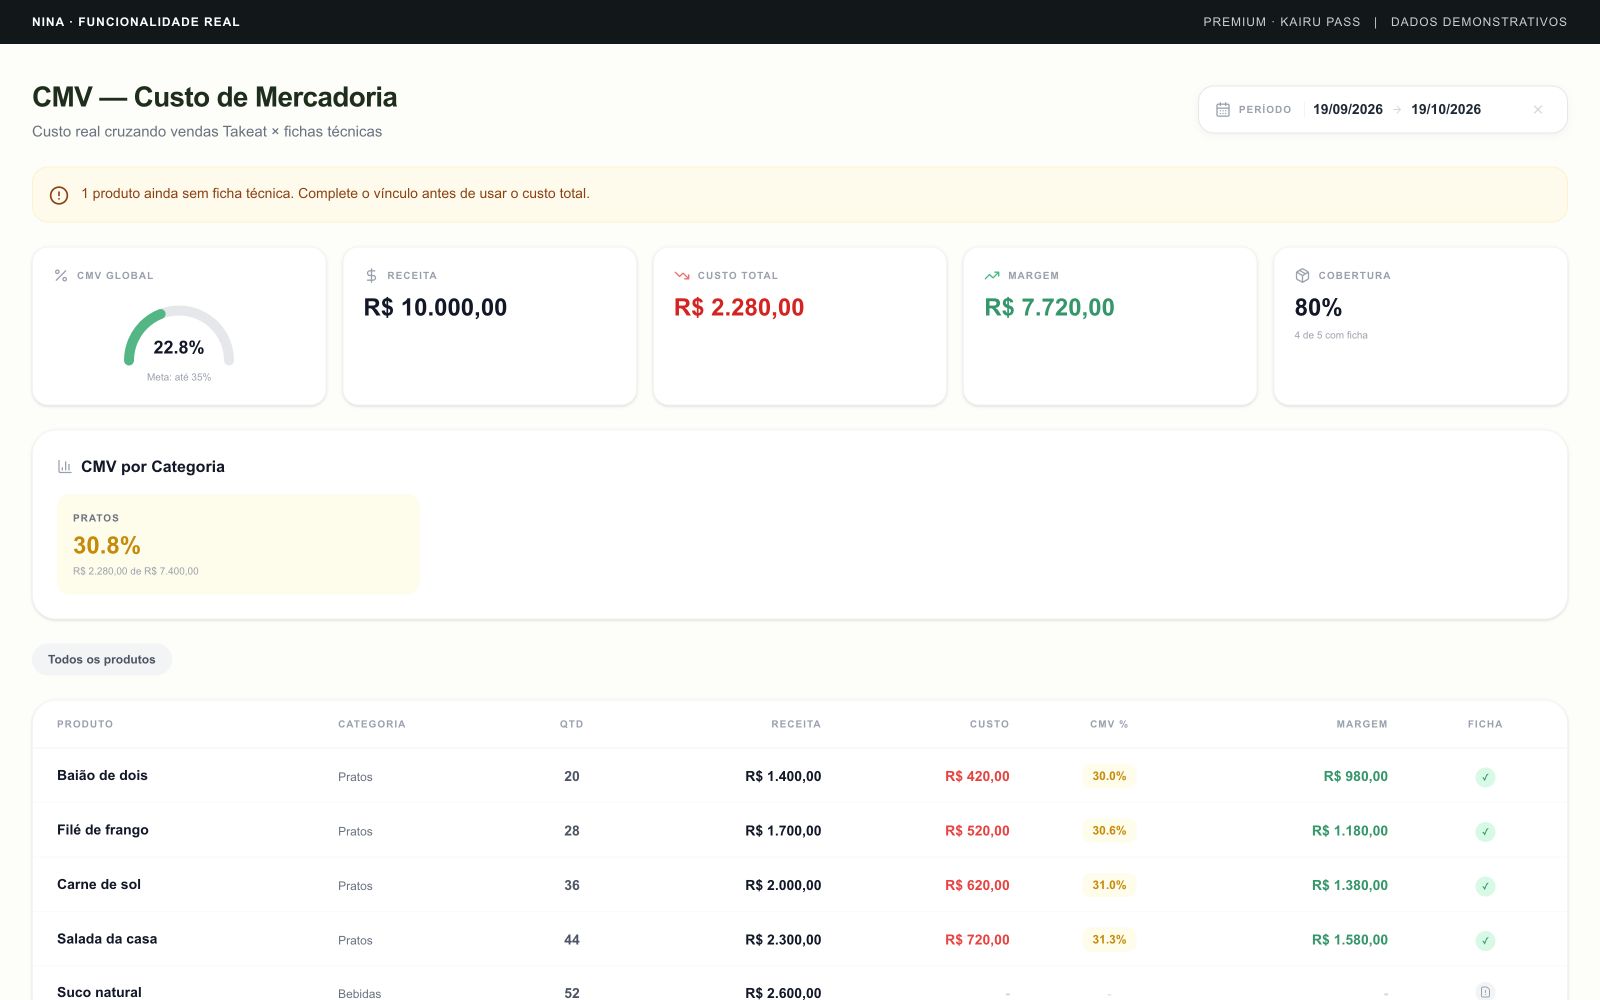Edit the end date 19/10/2026
1600x1000 pixels.
click(1446, 110)
